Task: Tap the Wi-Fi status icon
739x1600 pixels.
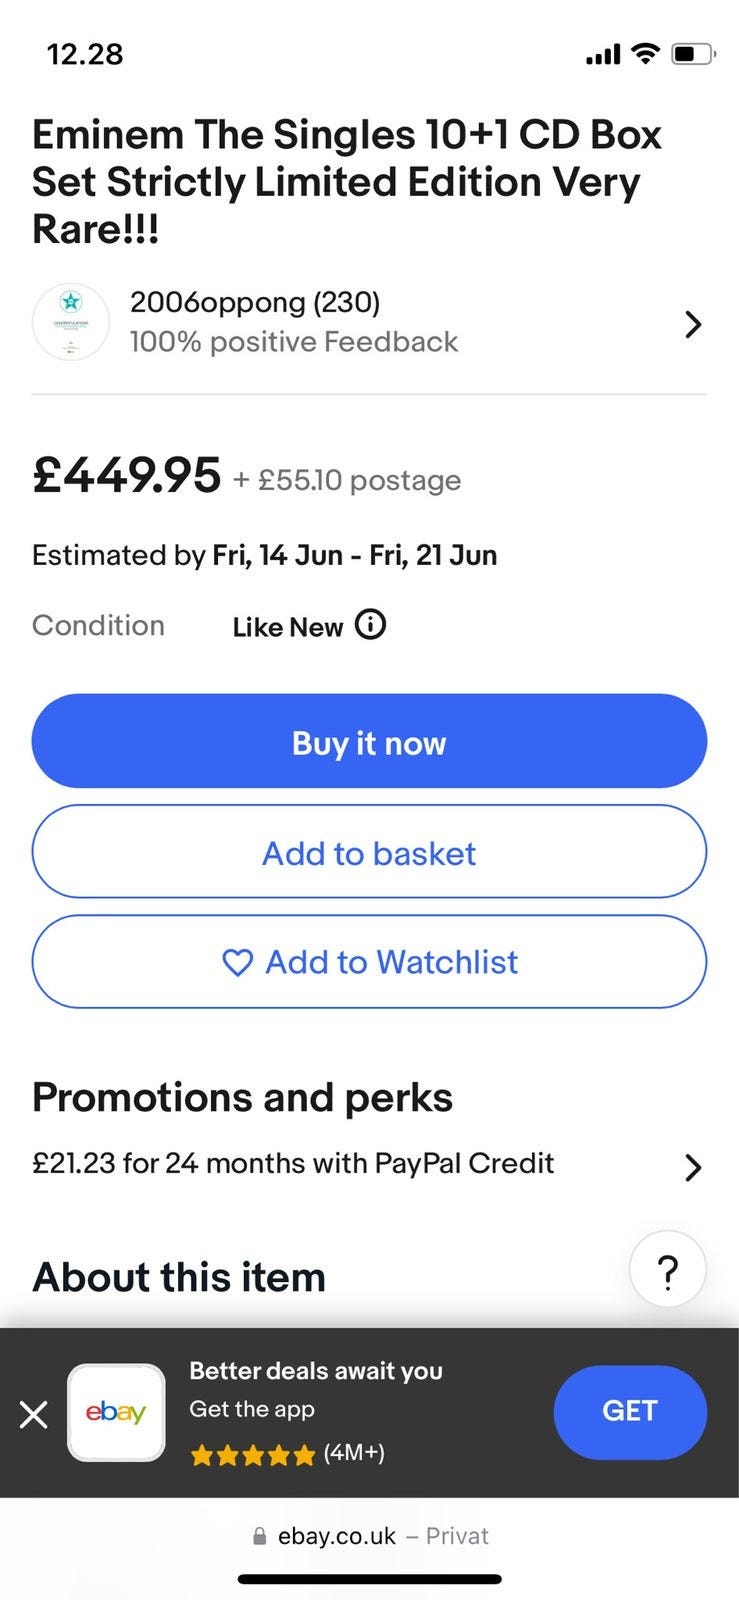Action: [x=647, y=54]
